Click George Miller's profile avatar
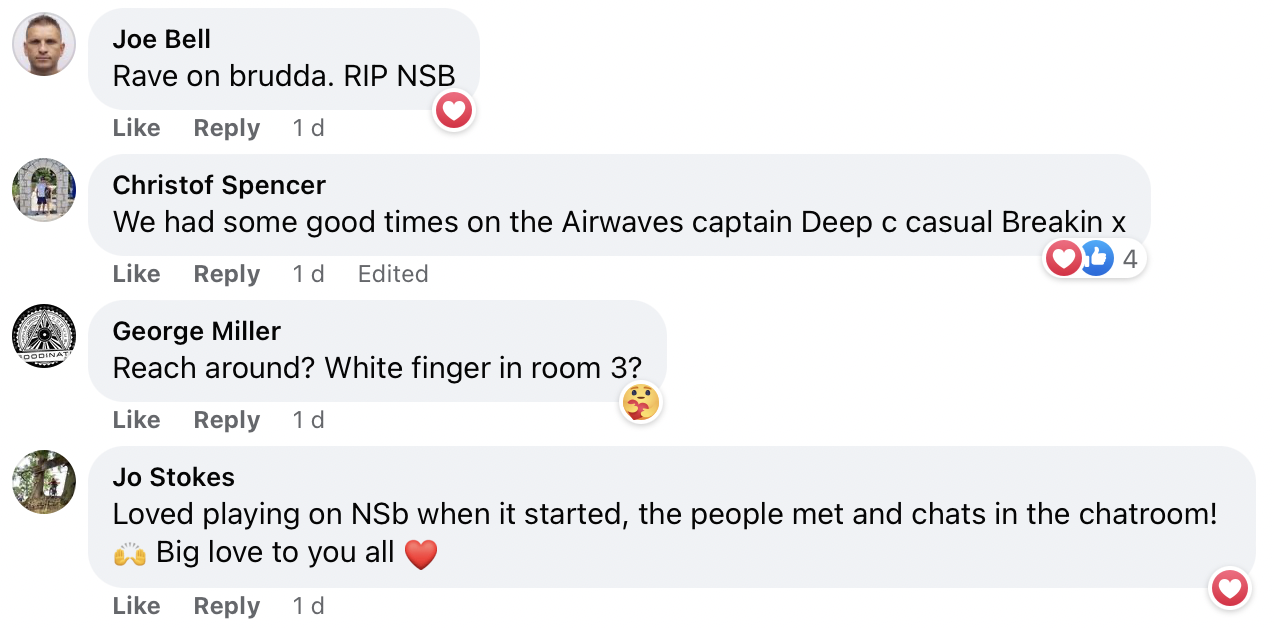 (x=44, y=336)
